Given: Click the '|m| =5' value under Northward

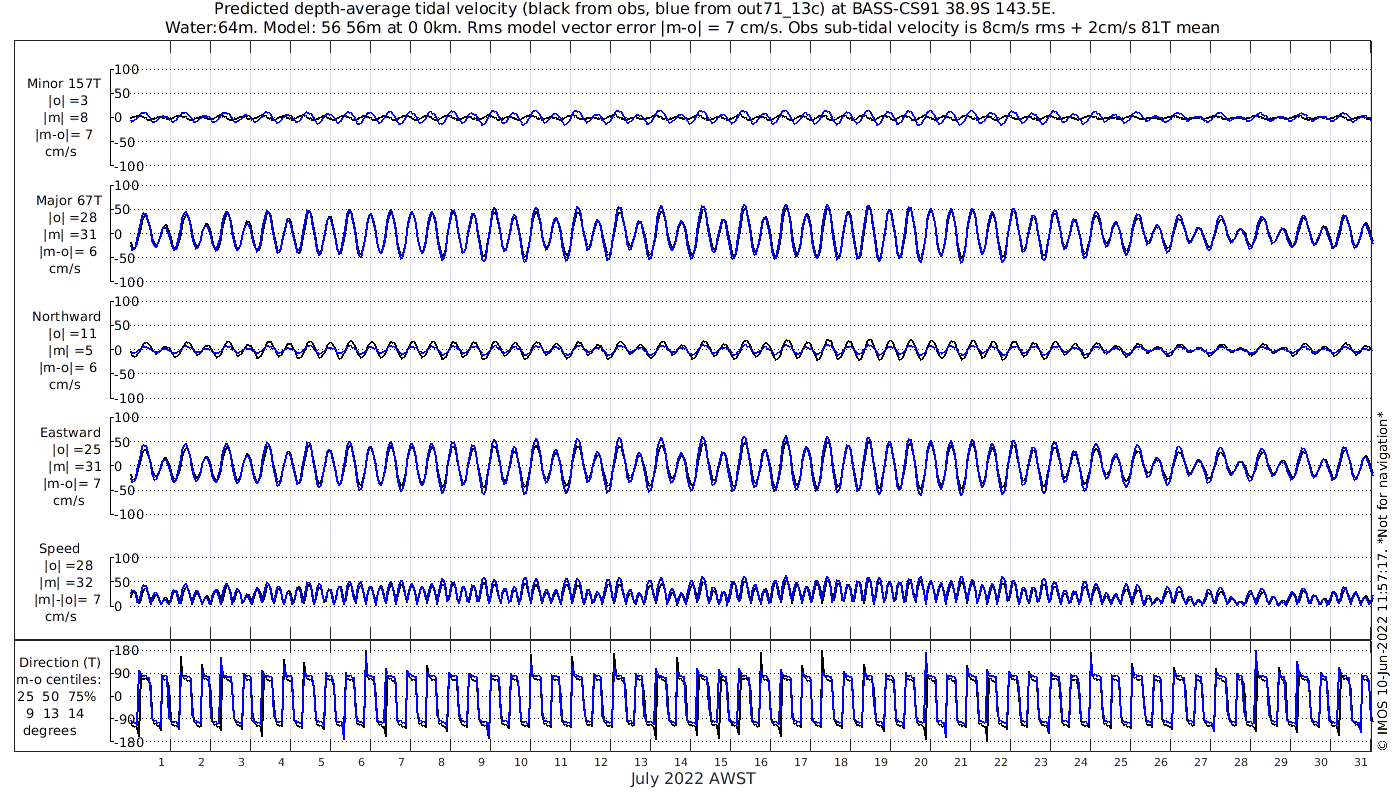Looking at the screenshot, I should coord(69,351).
